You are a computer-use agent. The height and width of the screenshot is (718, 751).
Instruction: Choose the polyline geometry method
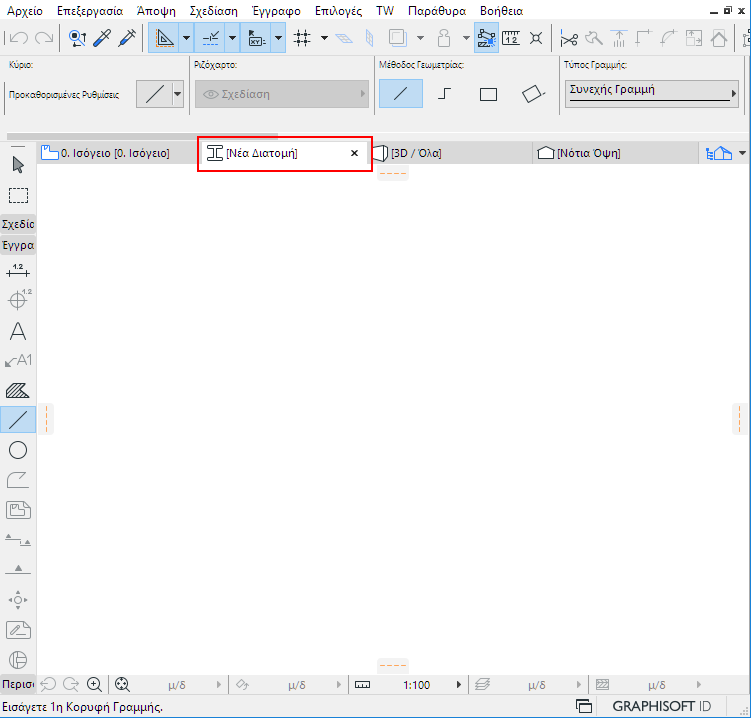444,94
